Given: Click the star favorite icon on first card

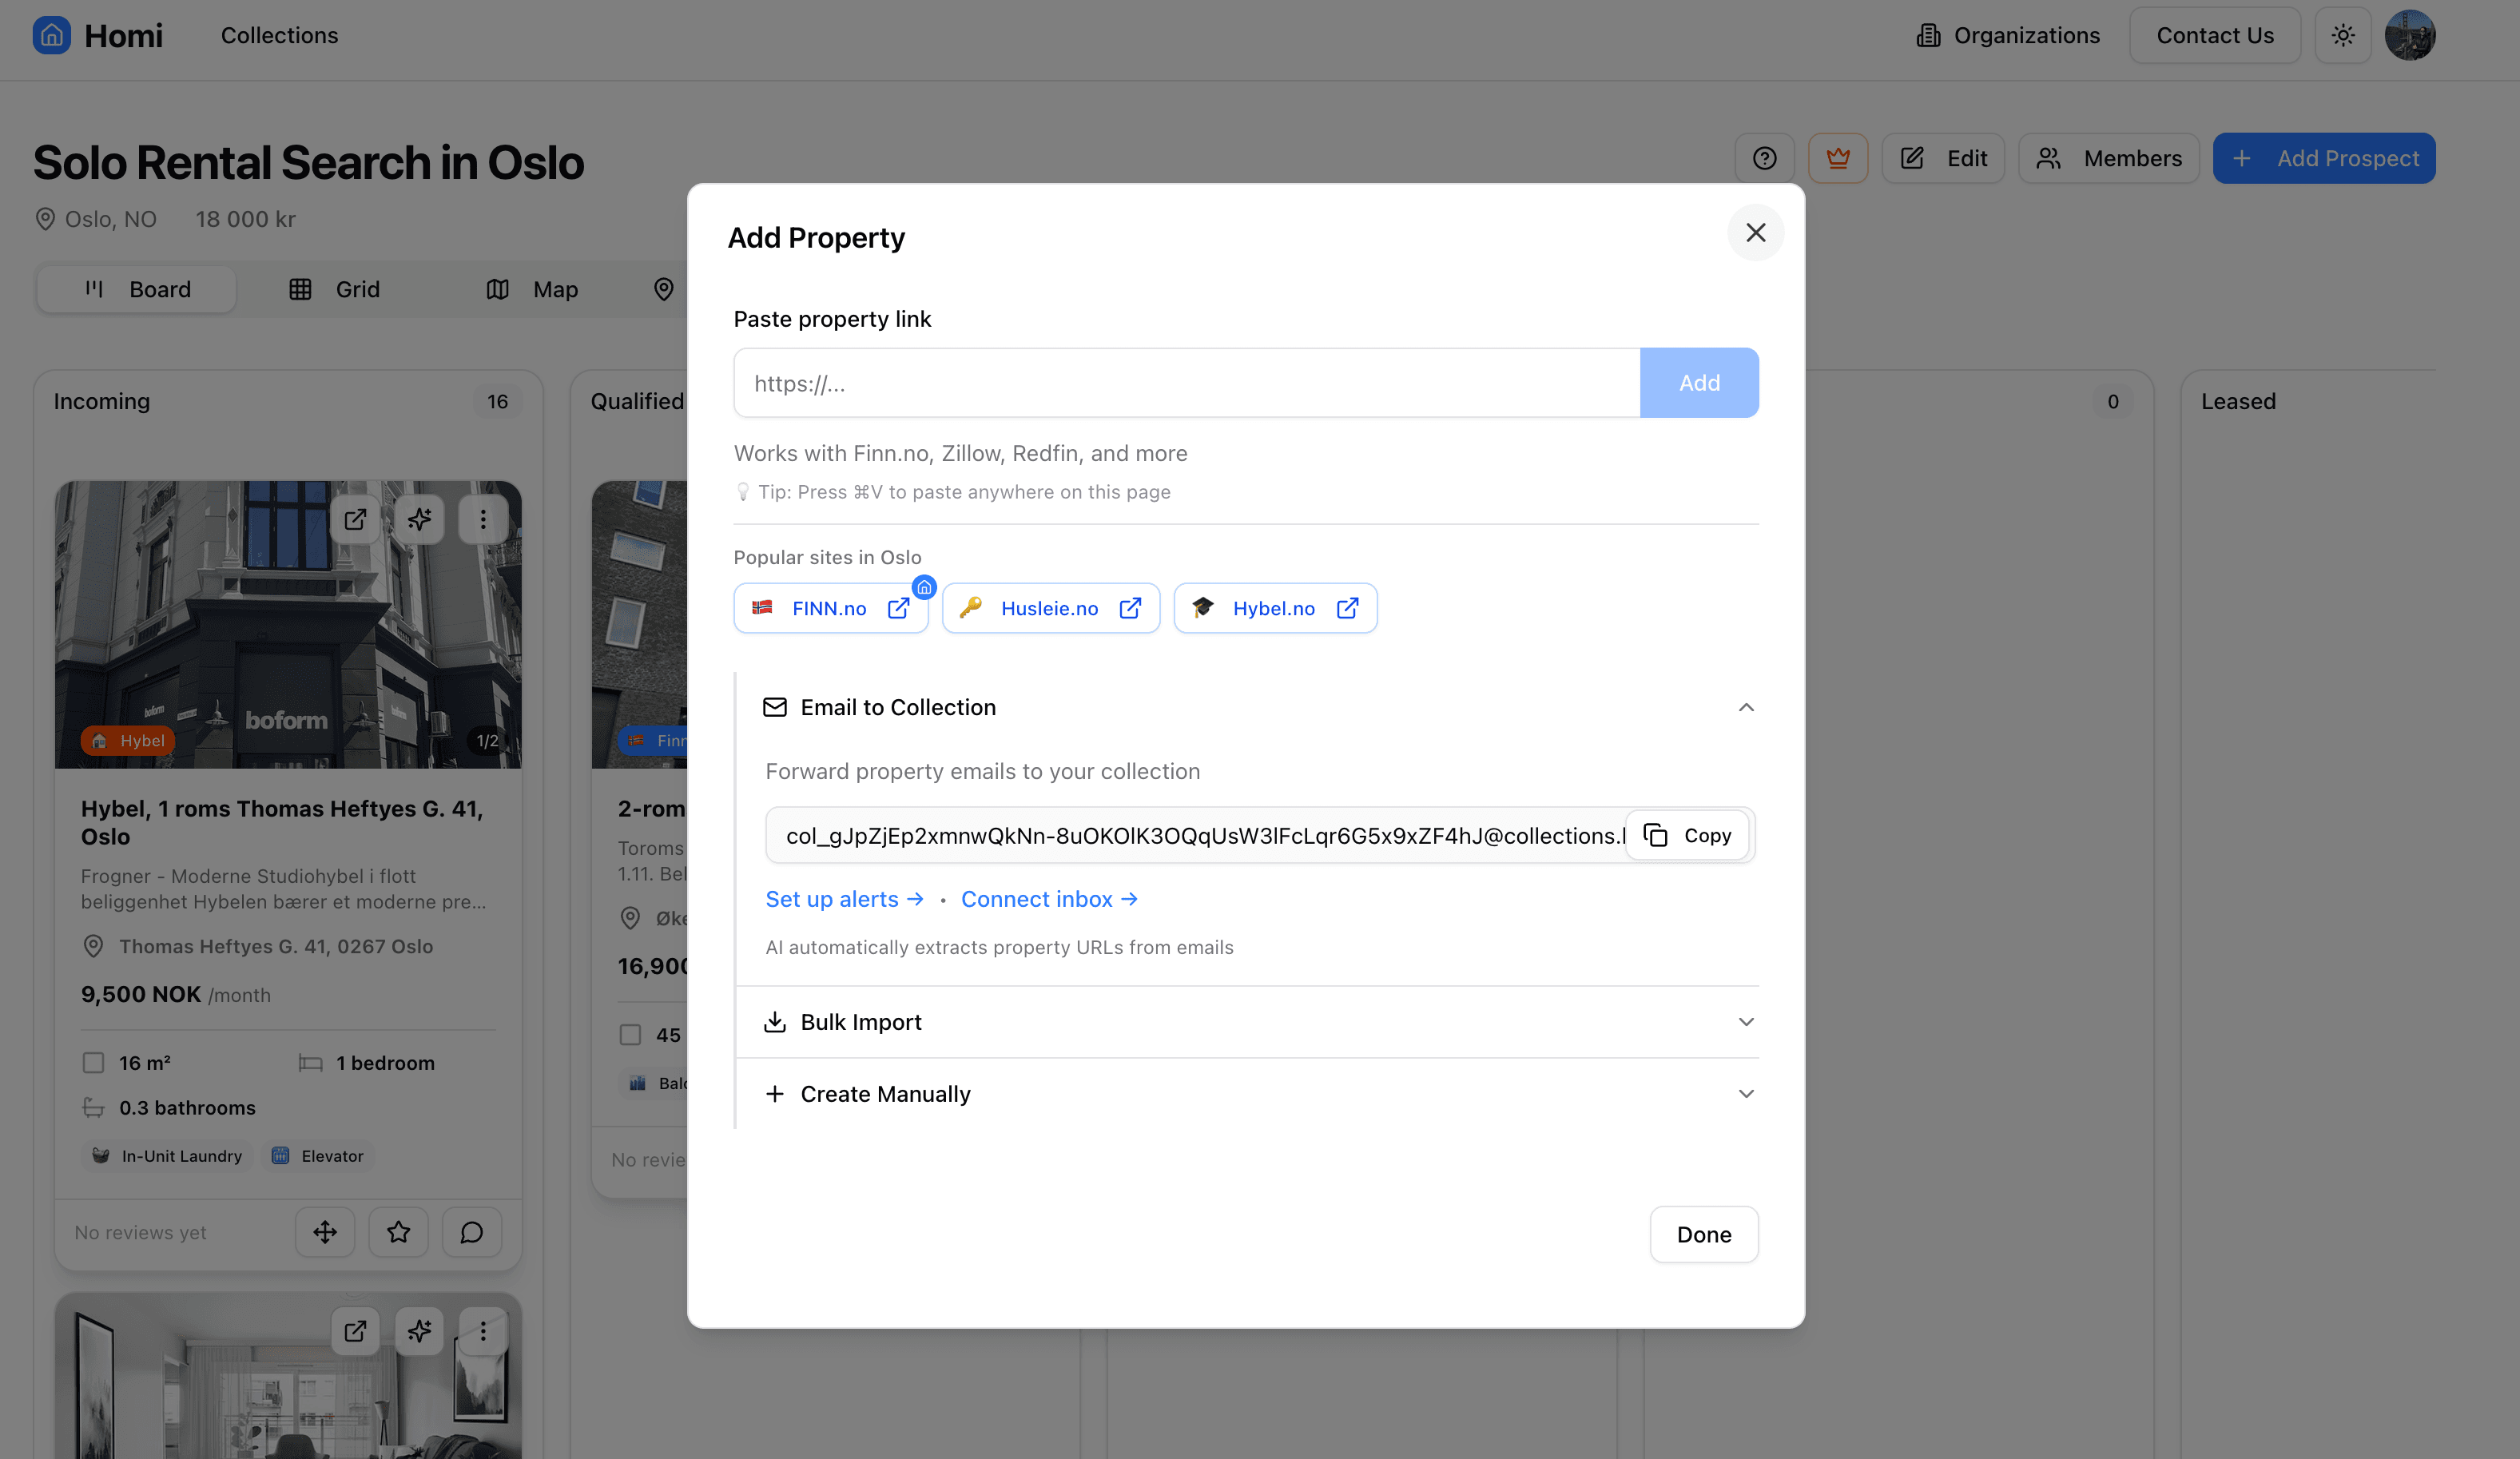Looking at the screenshot, I should 398,1232.
